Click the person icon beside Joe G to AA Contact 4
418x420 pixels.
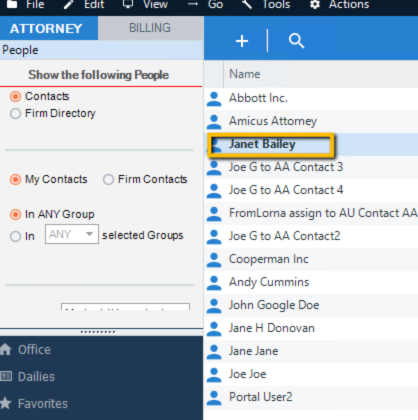pos(214,191)
